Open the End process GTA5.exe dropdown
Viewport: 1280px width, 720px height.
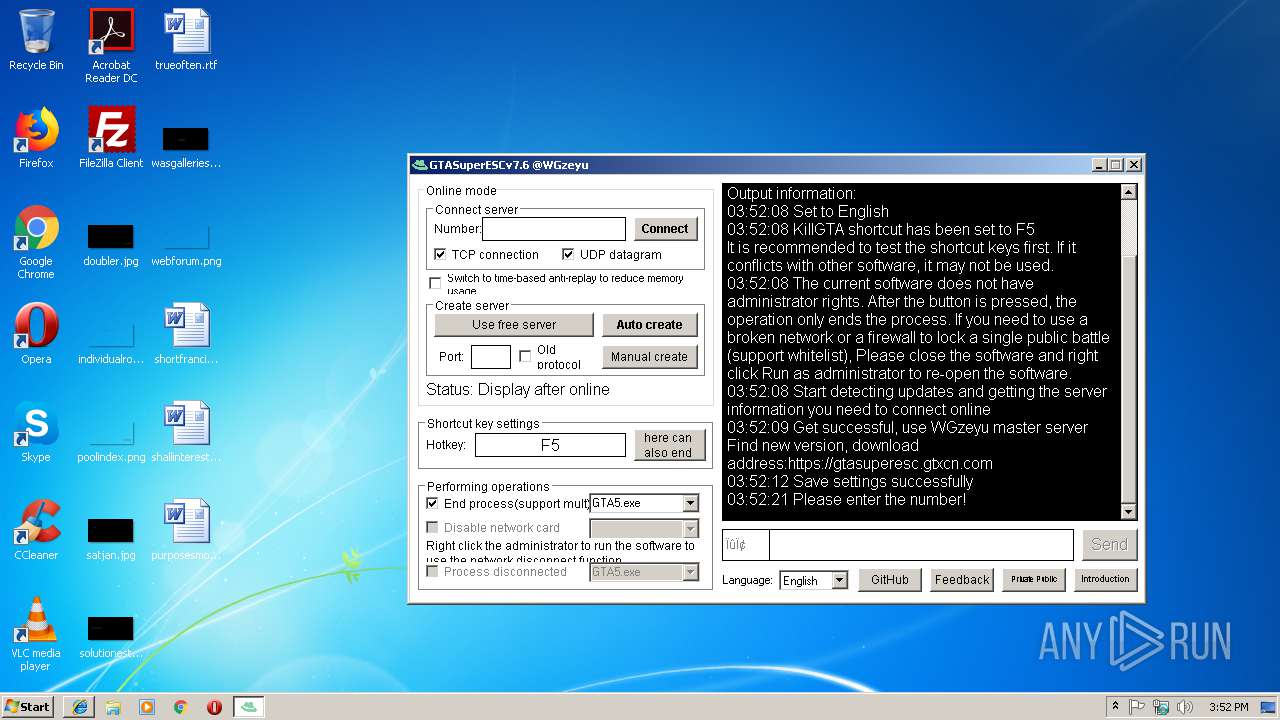pos(690,503)
